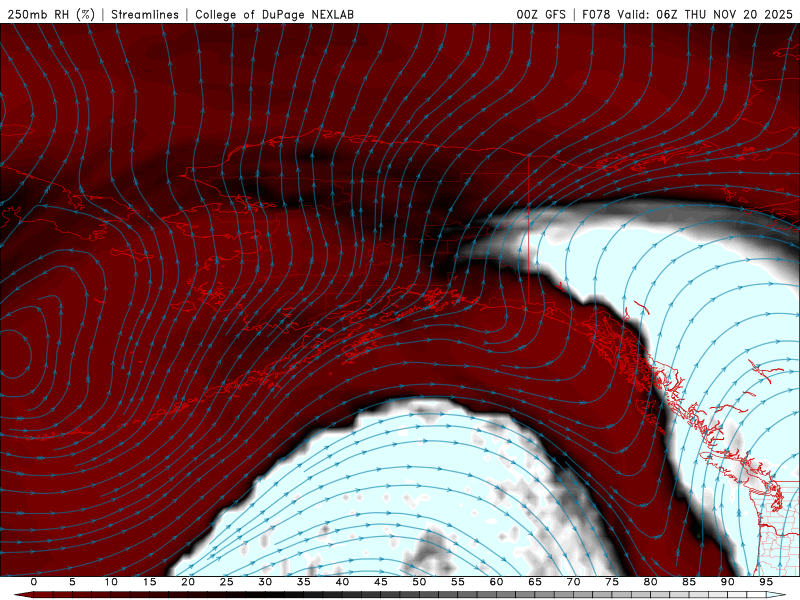This screenshot has width=800, height=600.
Task: Click the "15" label on the color scale
Action: coord(149,582)
